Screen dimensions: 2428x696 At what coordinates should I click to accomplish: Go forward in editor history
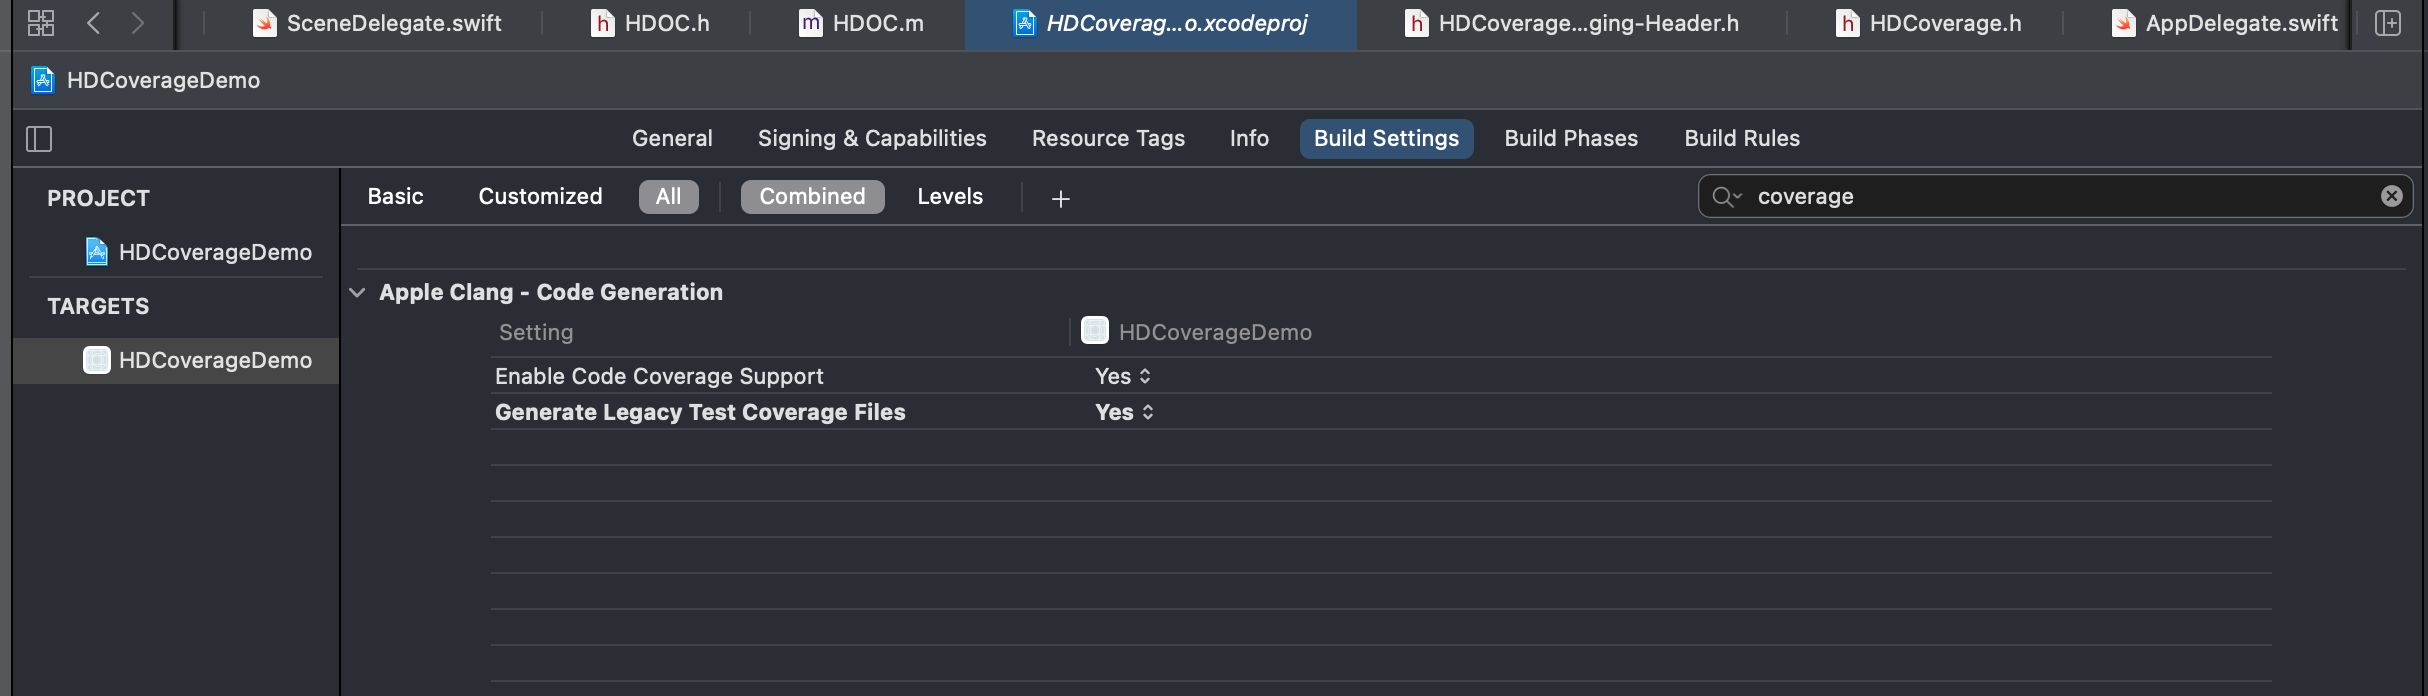coord(138,23)
